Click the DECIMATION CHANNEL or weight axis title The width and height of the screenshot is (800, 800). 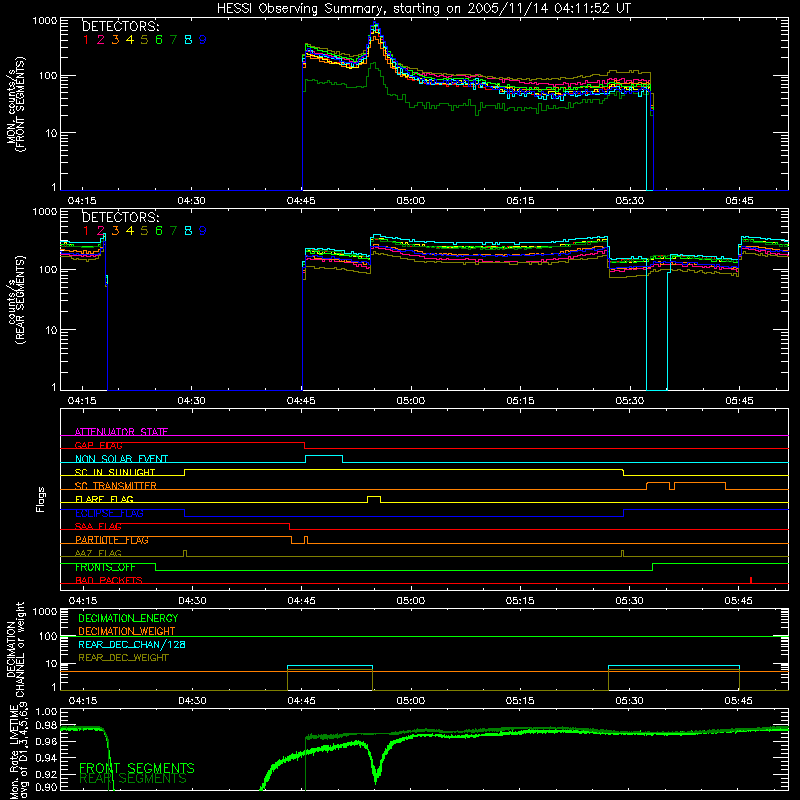coord(15,649)
